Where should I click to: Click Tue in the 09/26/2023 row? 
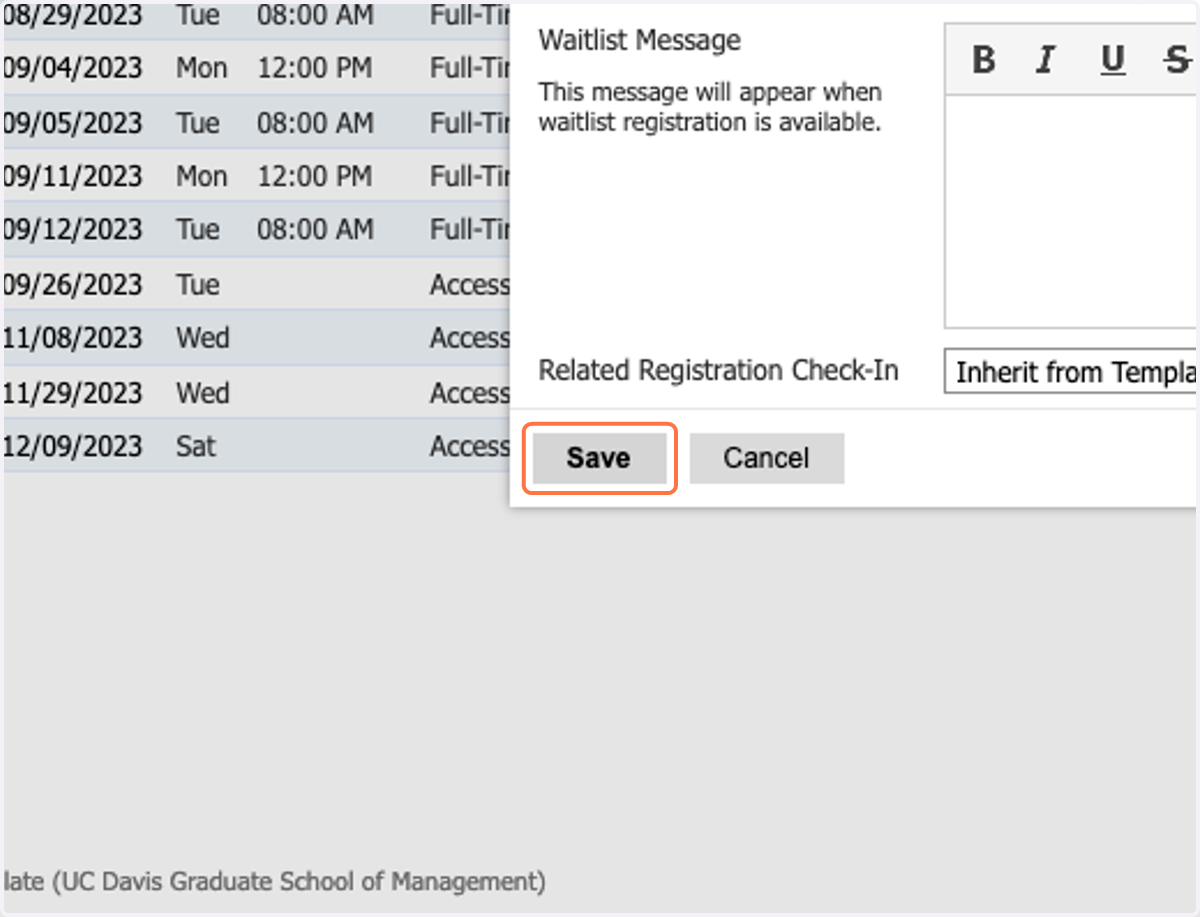click(198, 284)
